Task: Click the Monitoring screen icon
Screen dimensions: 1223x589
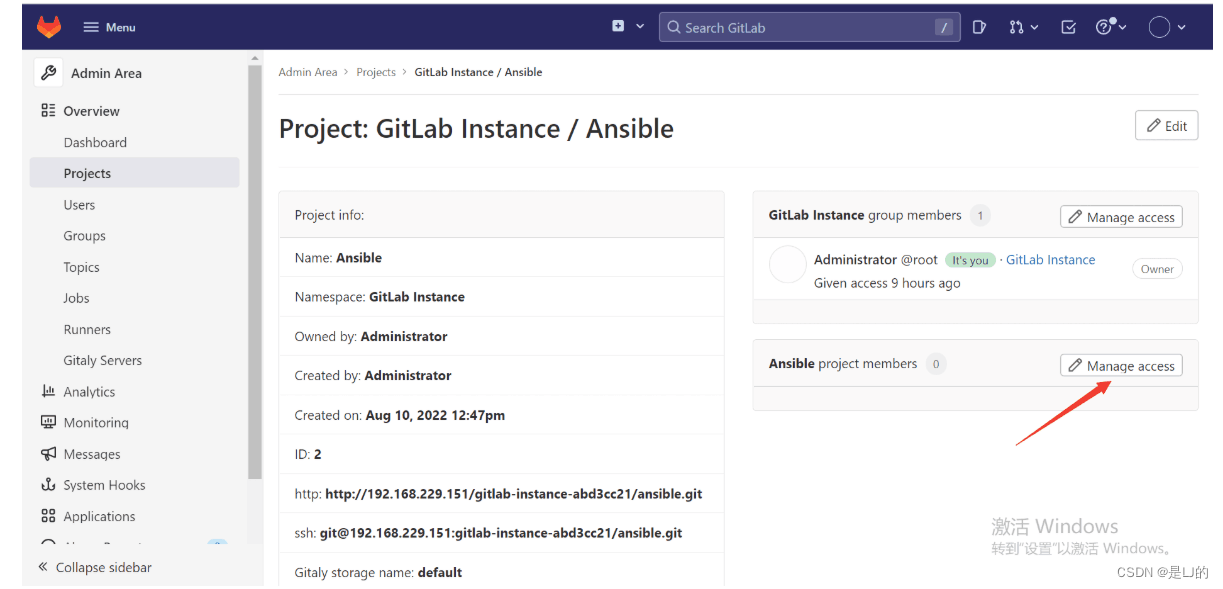Action: (x=48, y=422)
